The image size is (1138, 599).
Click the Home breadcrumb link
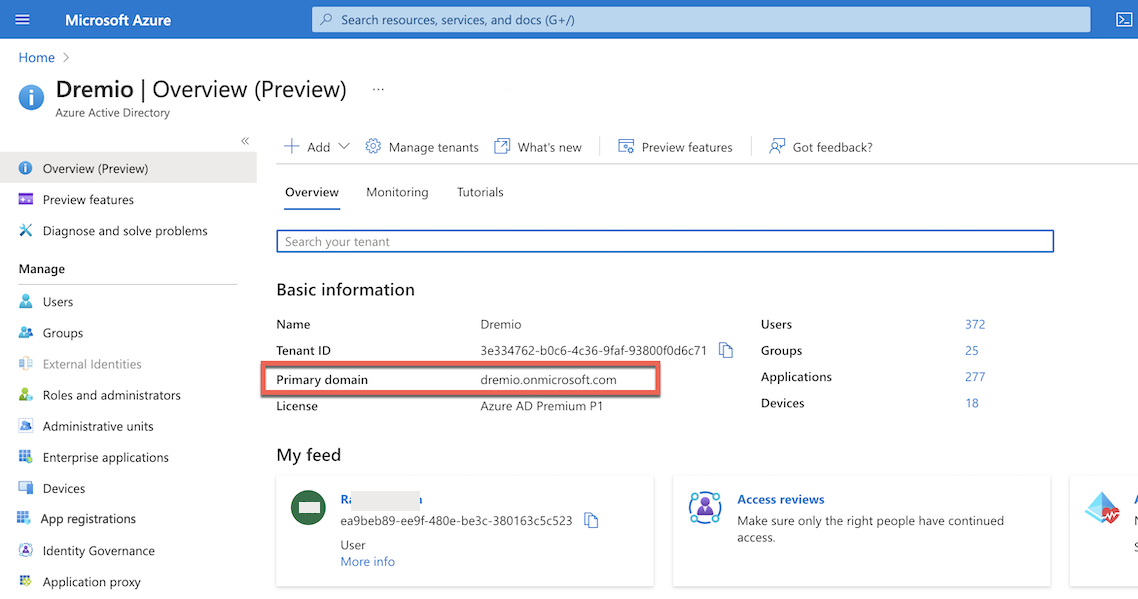tap(36, 58)
